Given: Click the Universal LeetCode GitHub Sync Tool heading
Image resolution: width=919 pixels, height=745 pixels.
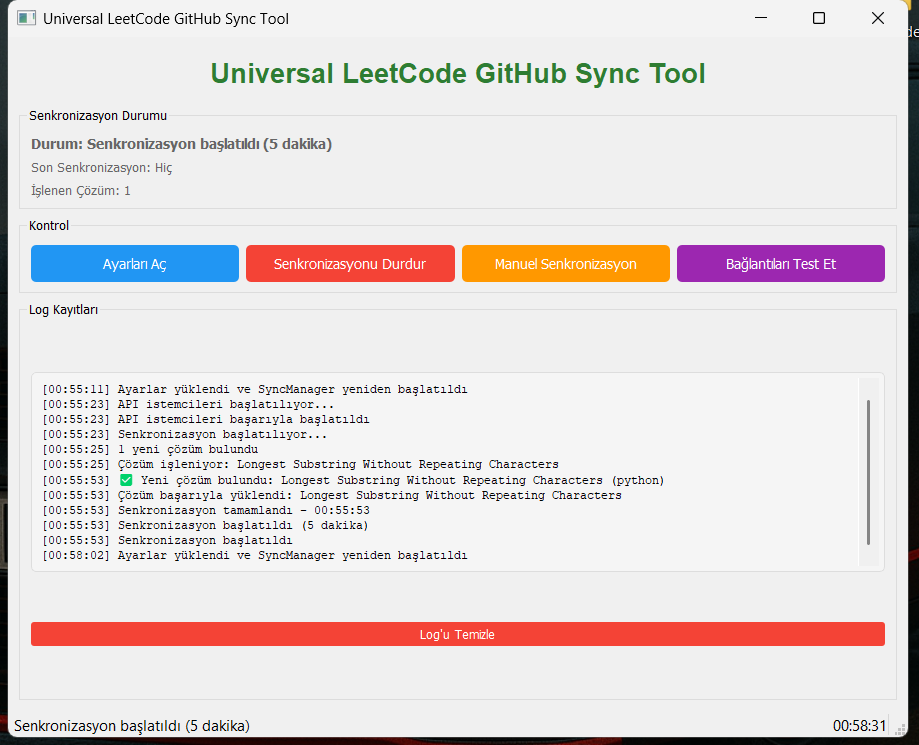Looking at the screenshot, I should (x=457, y=73).
